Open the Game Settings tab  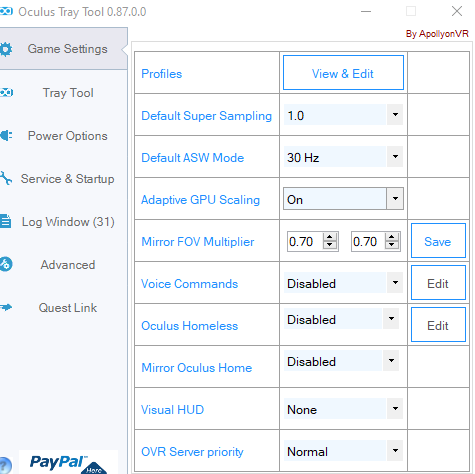[x=63, y=49]
